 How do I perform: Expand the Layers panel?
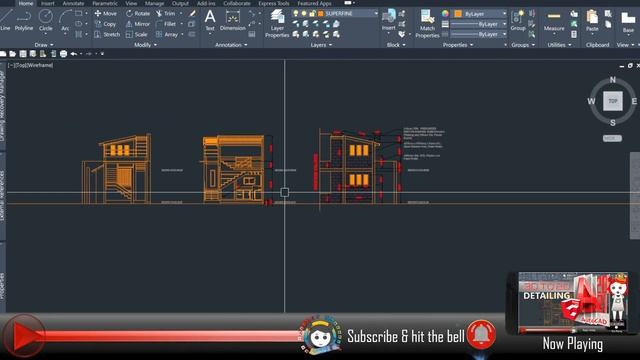pyautogui.click(x=321, y=44)
